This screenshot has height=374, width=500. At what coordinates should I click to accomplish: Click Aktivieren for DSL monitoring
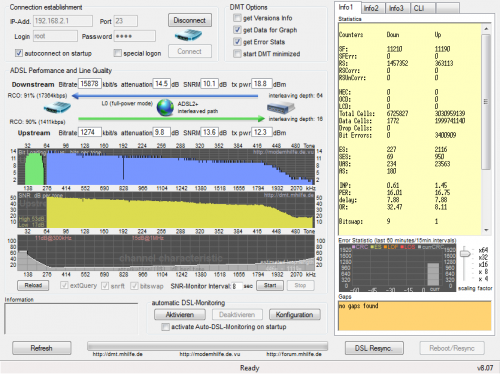(x=180, y=315)
